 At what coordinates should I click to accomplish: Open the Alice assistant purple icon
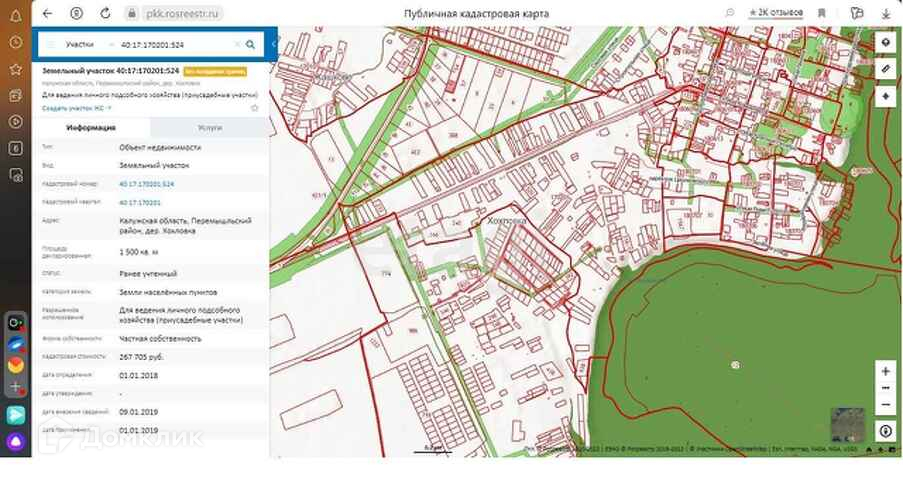16,443
